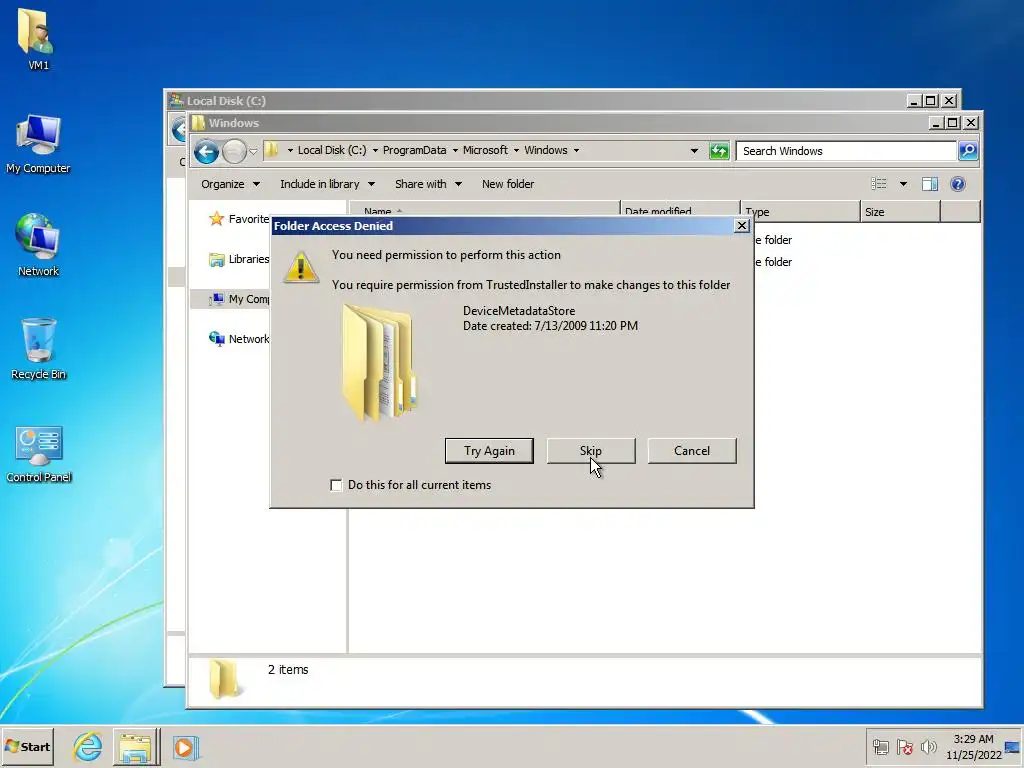Click the DeviceMetadataStore folder thumbnail
Screen dimensions: 1024x768
tap(379, 363)
